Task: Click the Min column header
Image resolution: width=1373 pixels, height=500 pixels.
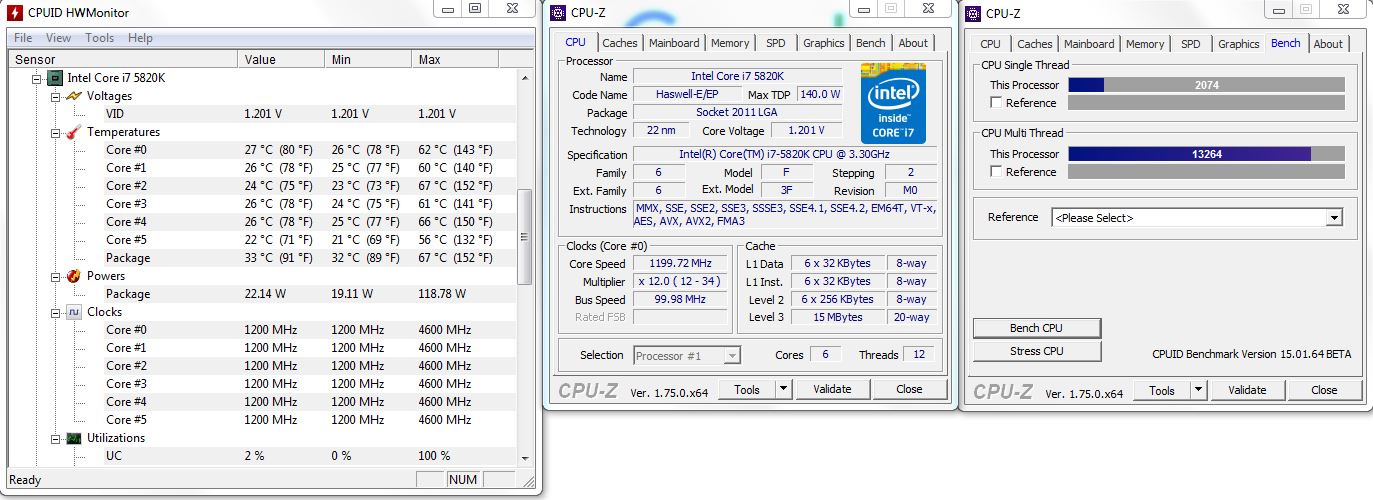Action: coord(368,60)
